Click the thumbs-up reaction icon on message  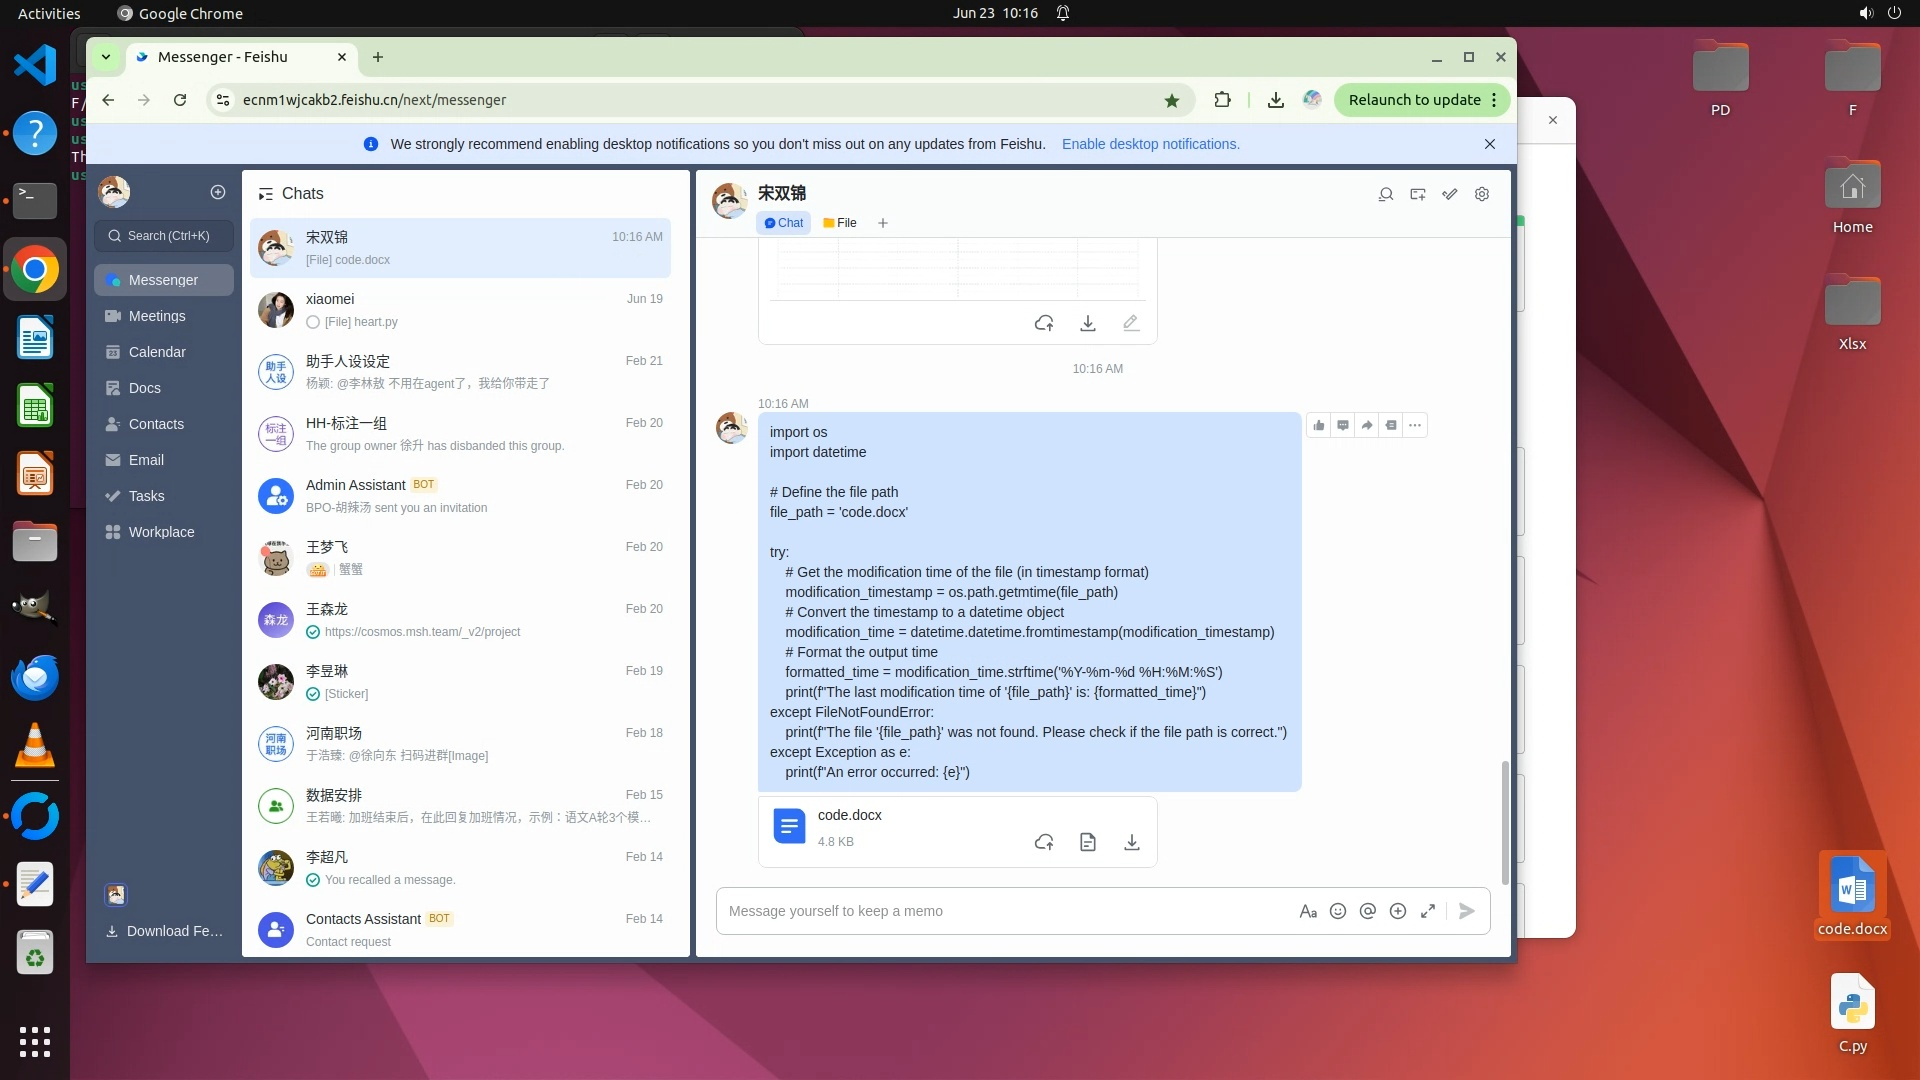pos(1319,426)
